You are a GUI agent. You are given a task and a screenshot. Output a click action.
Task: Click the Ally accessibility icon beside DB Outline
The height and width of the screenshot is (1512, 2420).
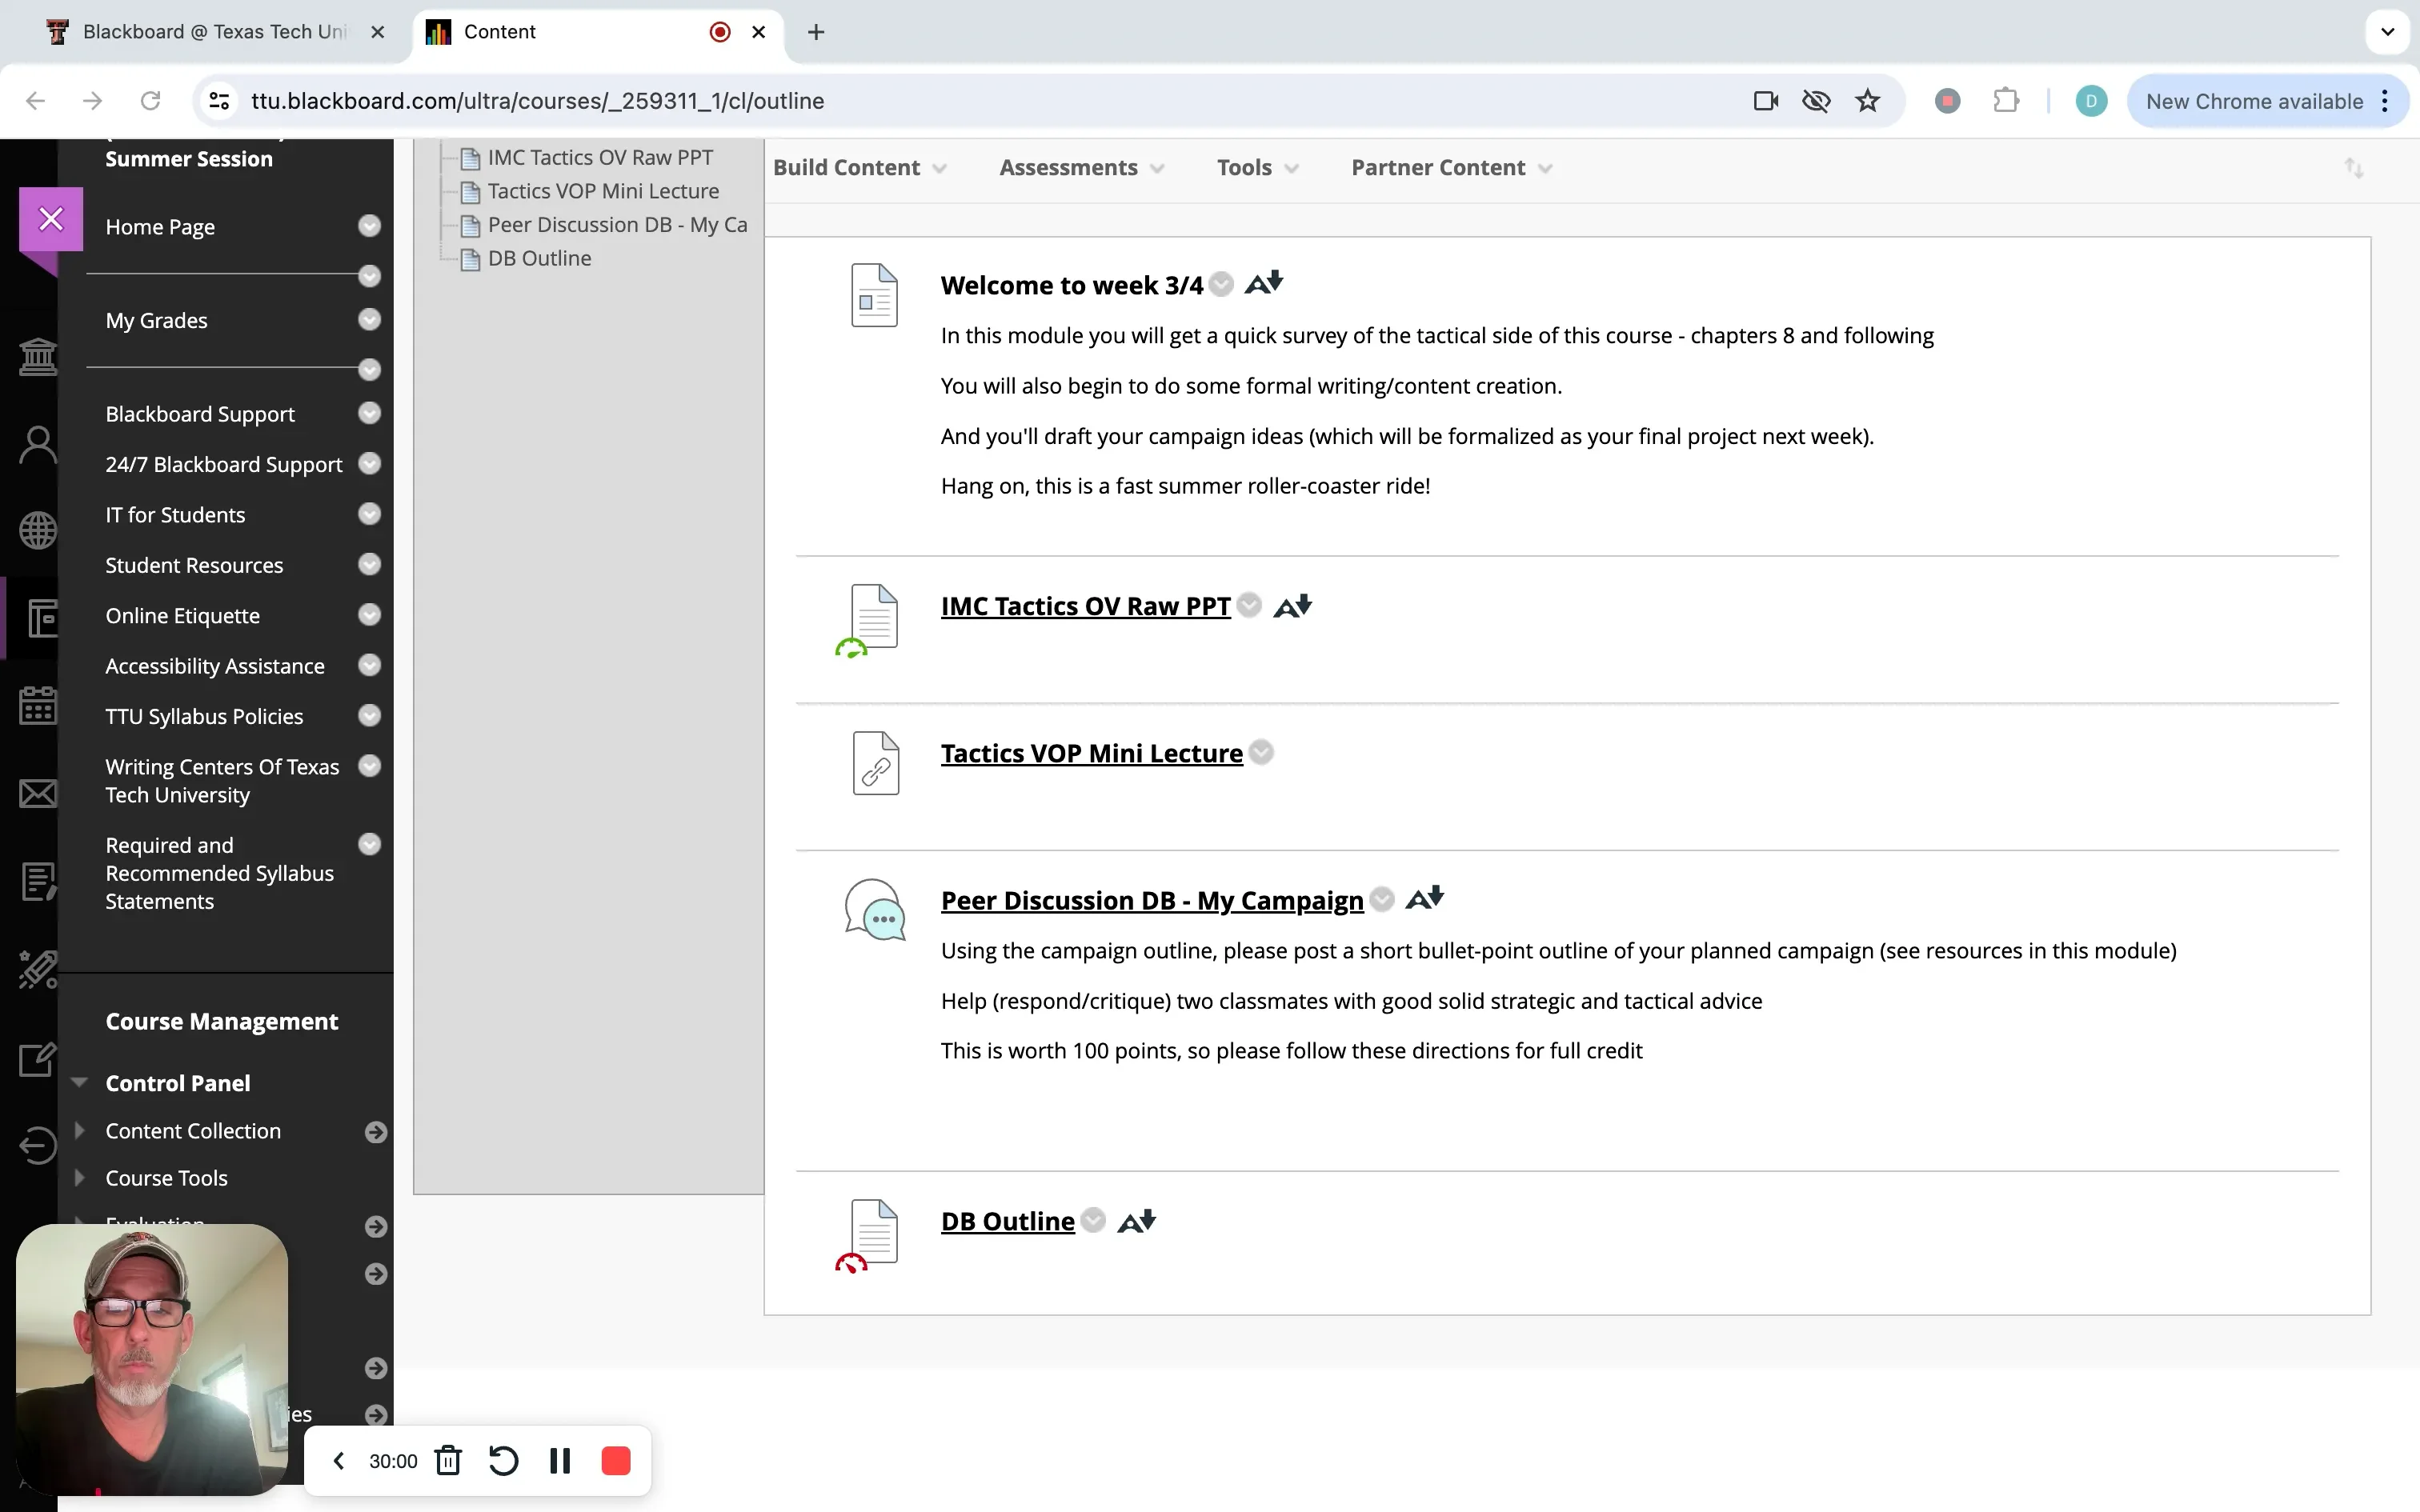(x=1137, y=1221)
